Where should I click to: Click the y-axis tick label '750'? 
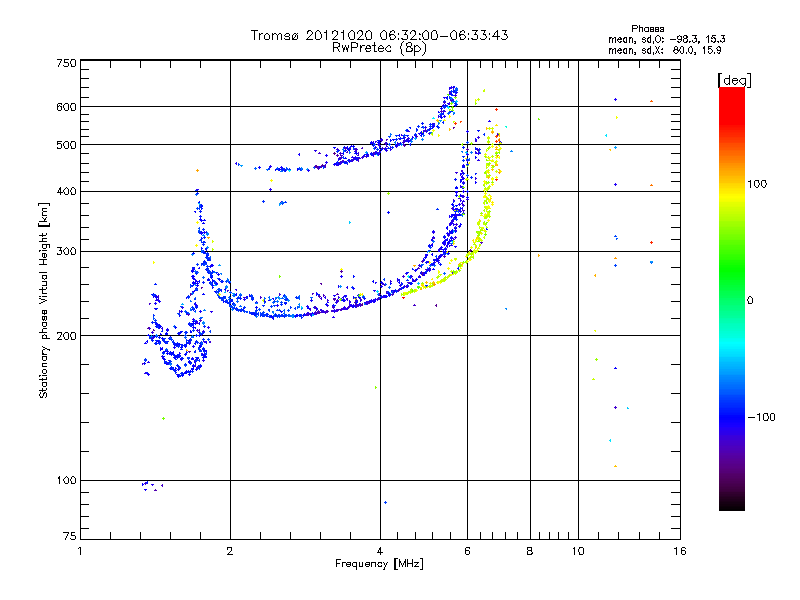tap(66, 63)
